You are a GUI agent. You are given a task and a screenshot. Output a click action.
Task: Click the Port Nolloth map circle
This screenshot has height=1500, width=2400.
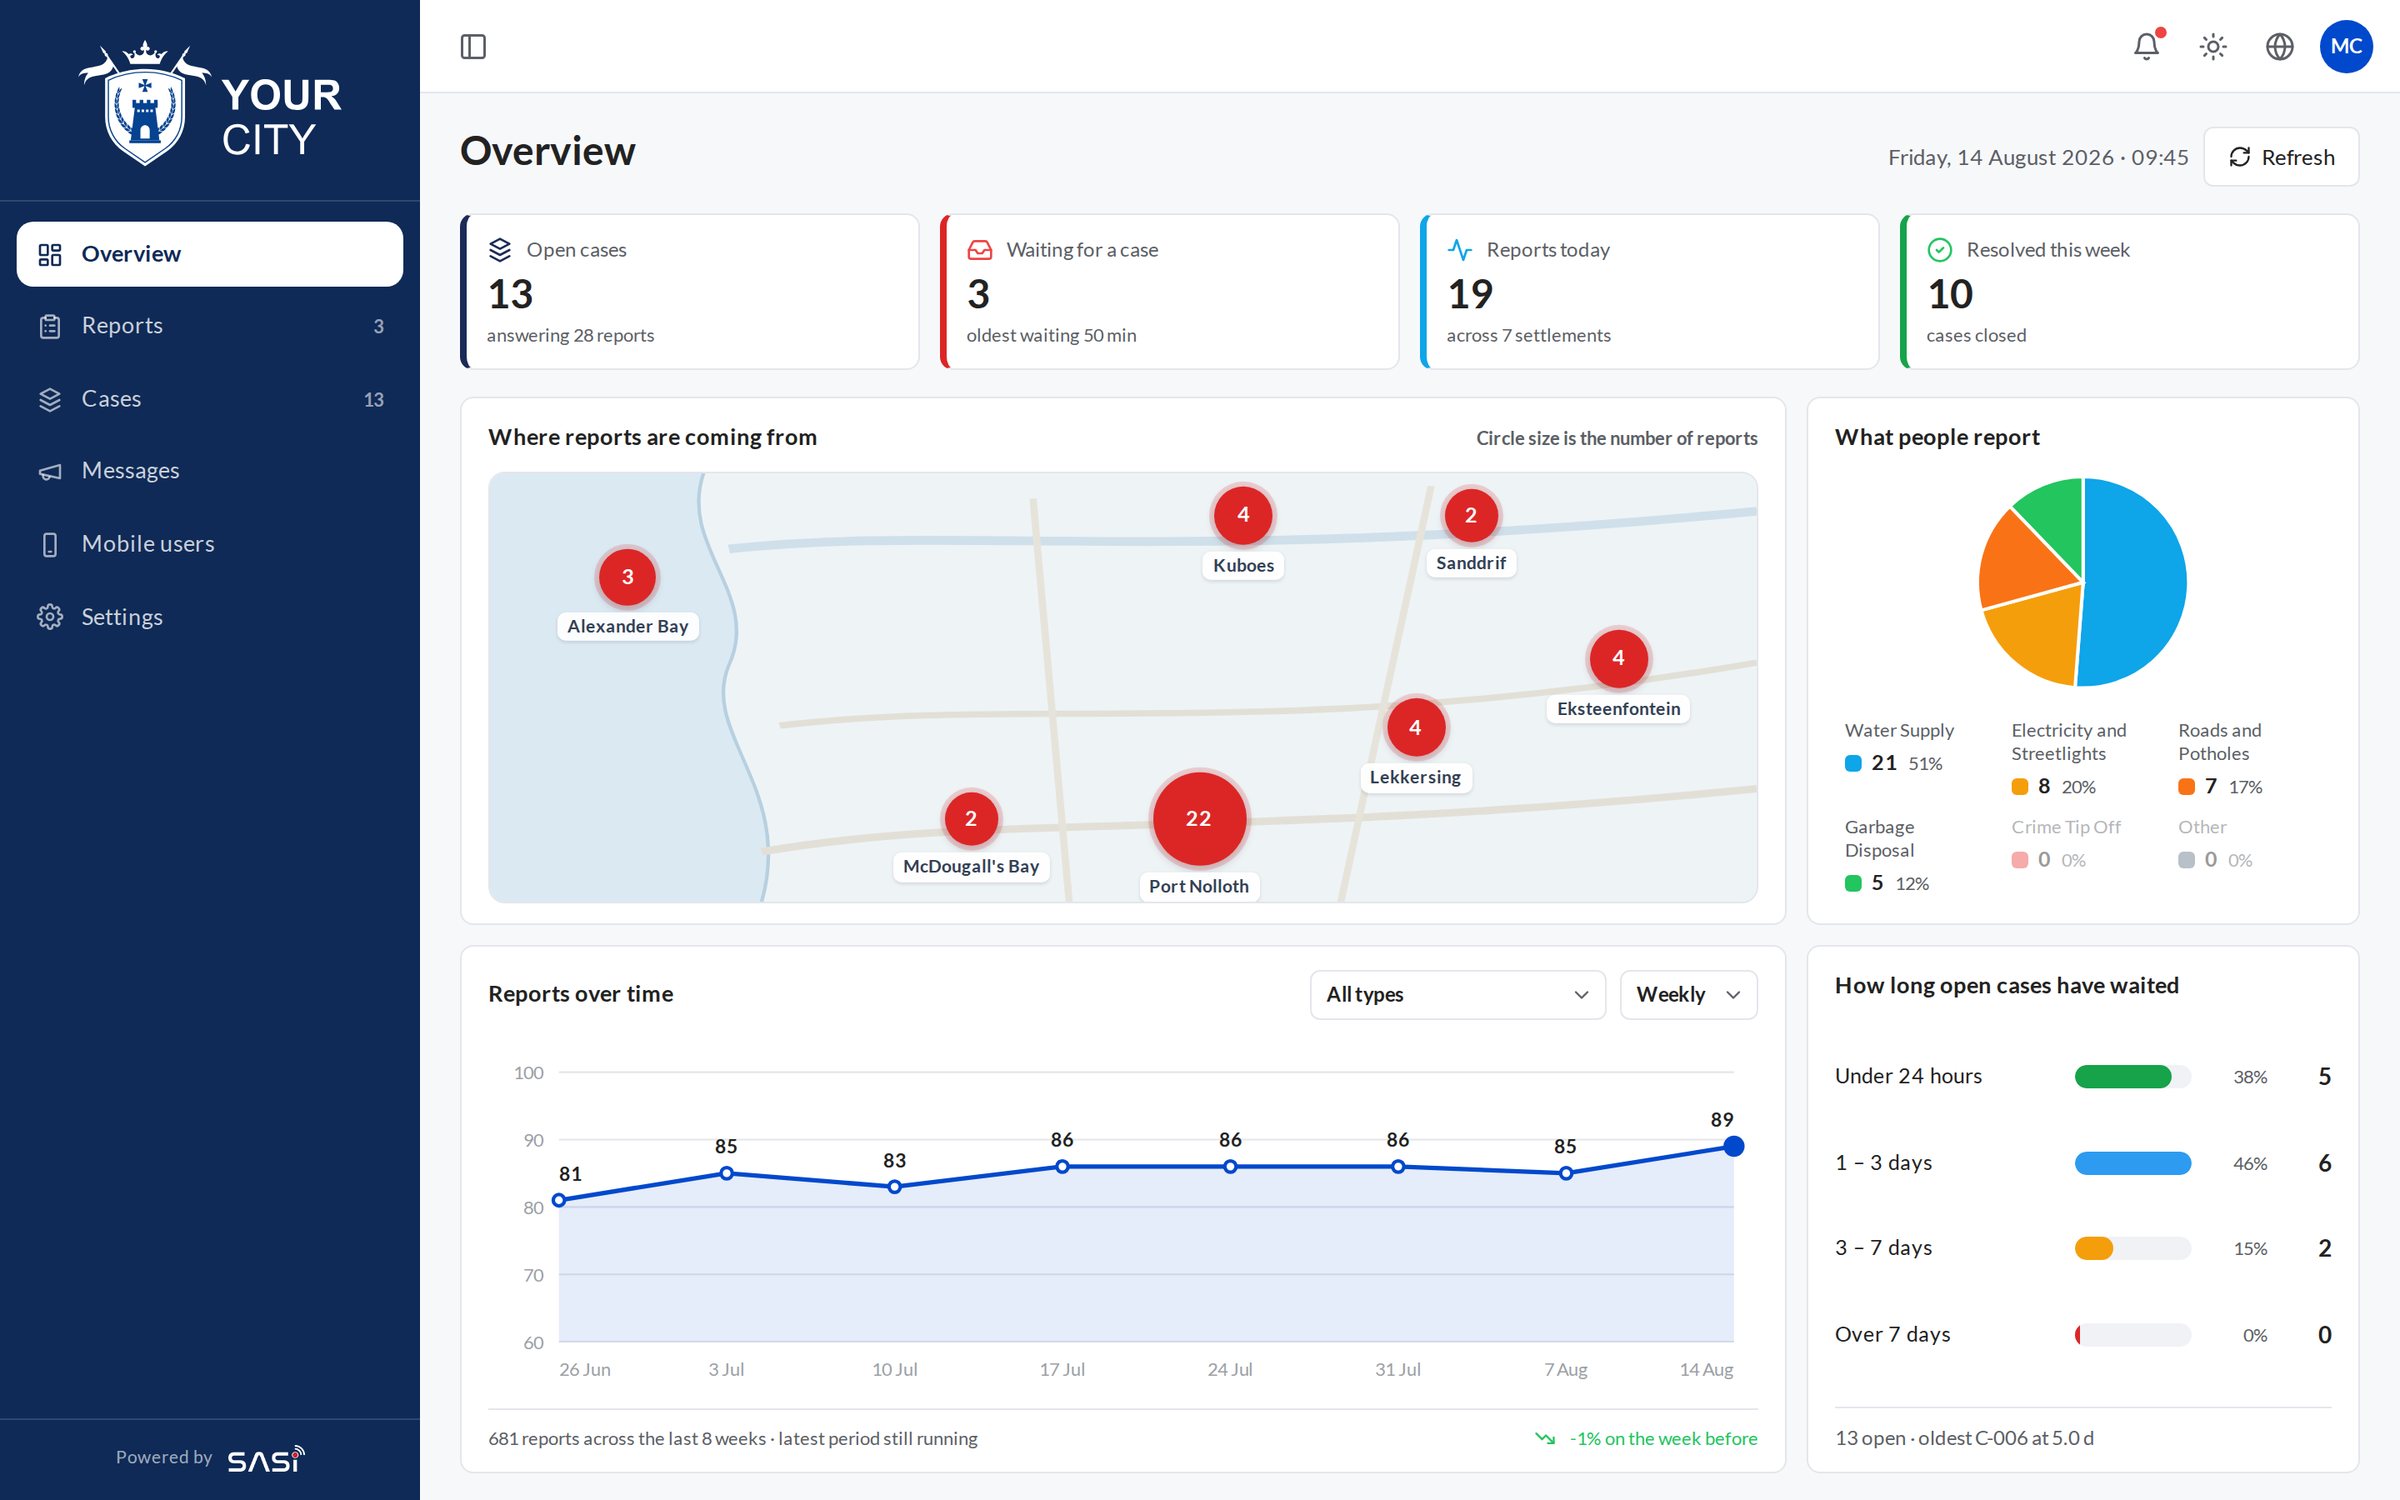pyautogui.click(x=1199, y=818)
